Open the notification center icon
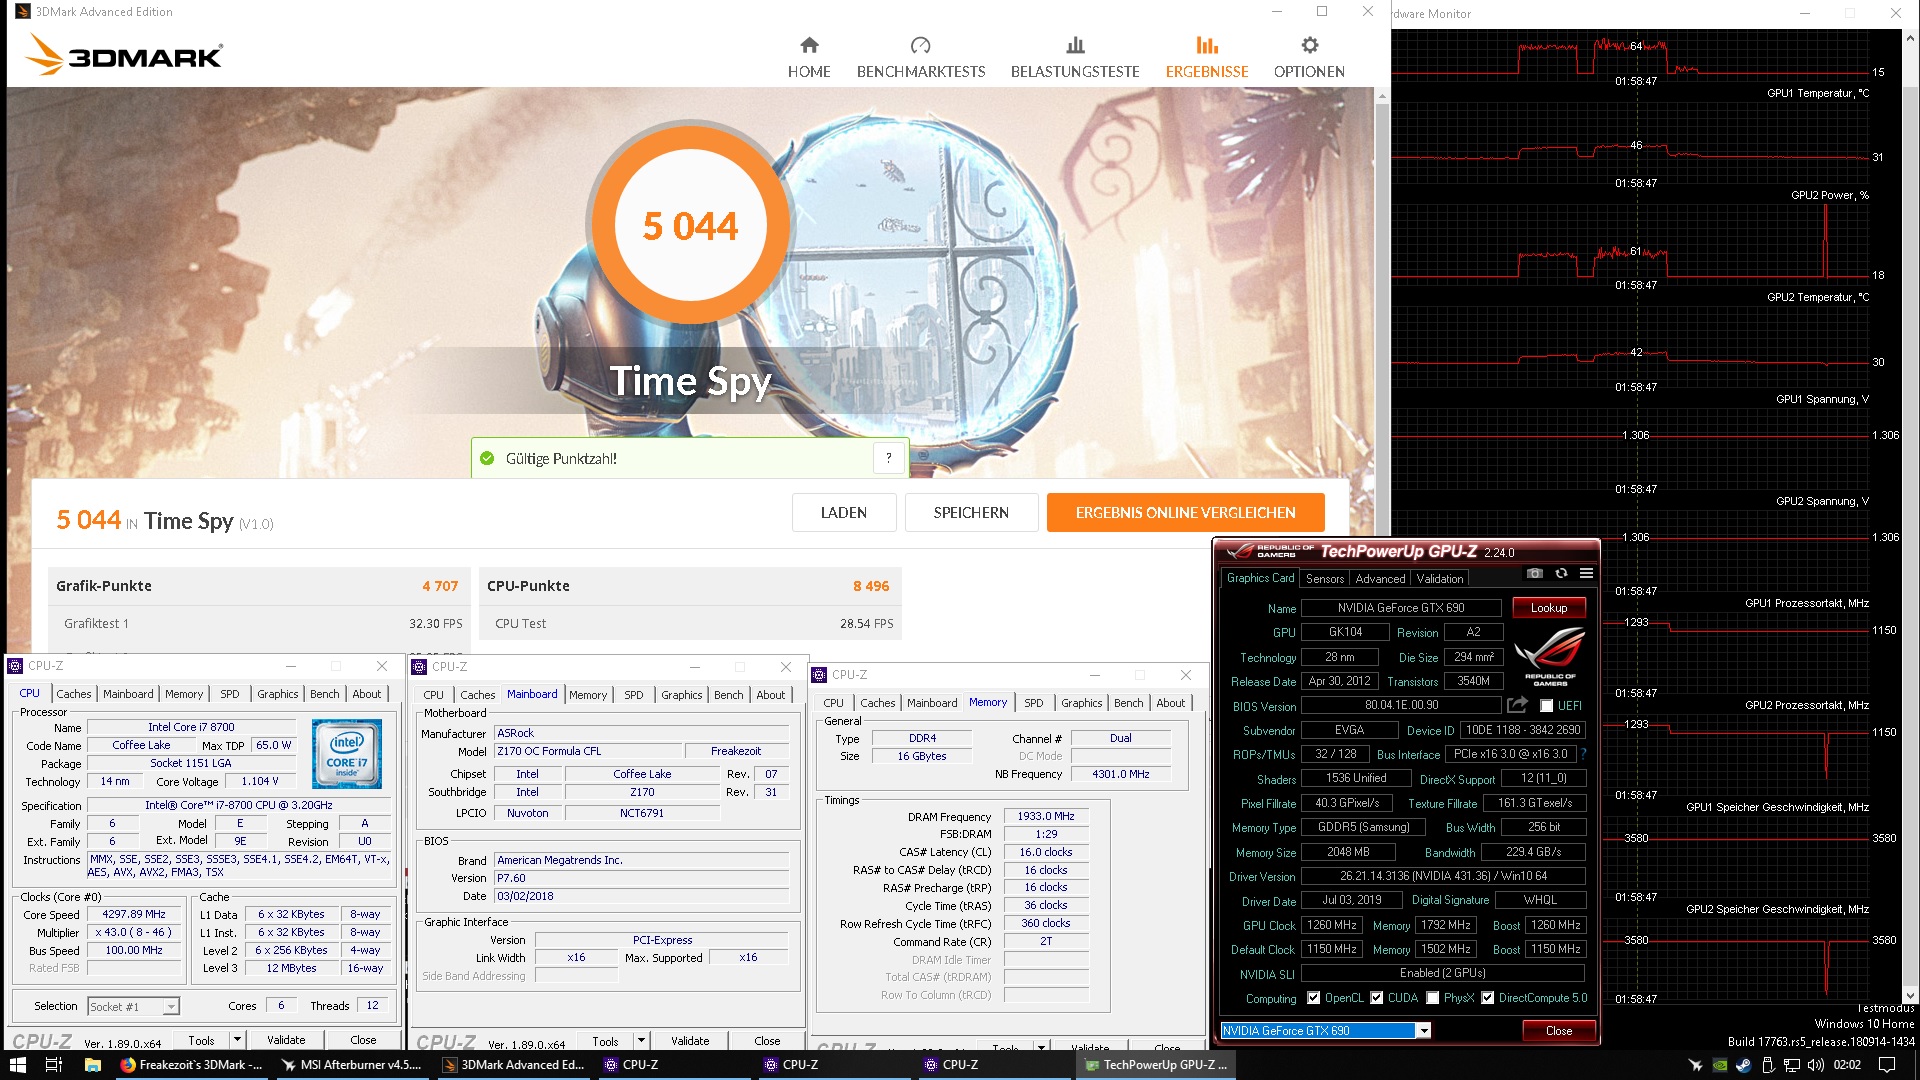 (1887, 1065)
